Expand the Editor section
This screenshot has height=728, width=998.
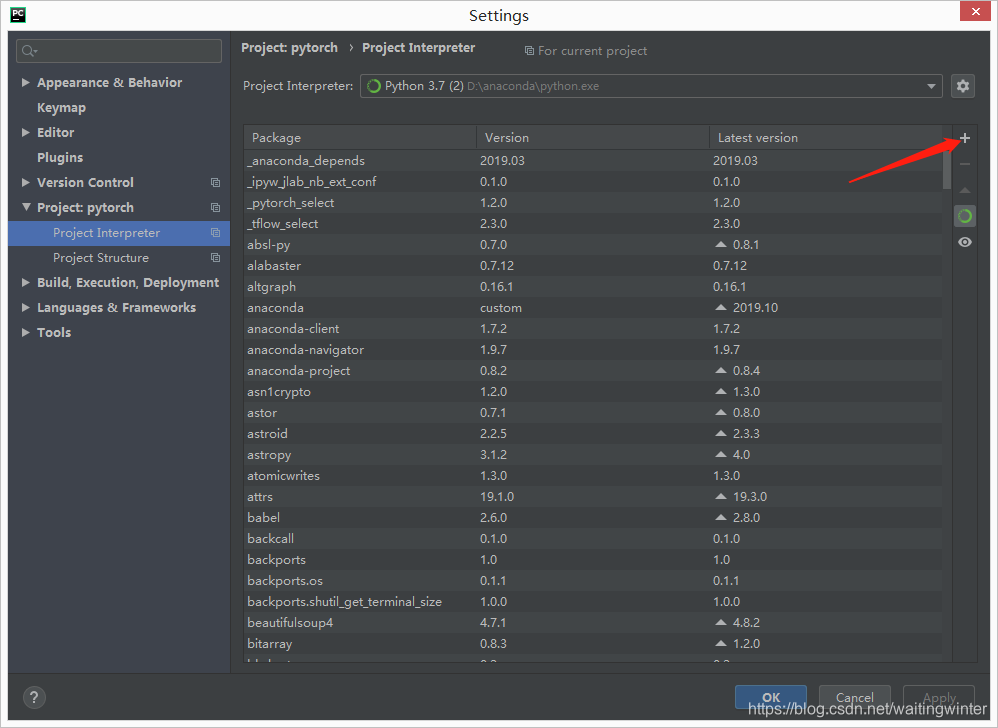[x=25, y=132]
